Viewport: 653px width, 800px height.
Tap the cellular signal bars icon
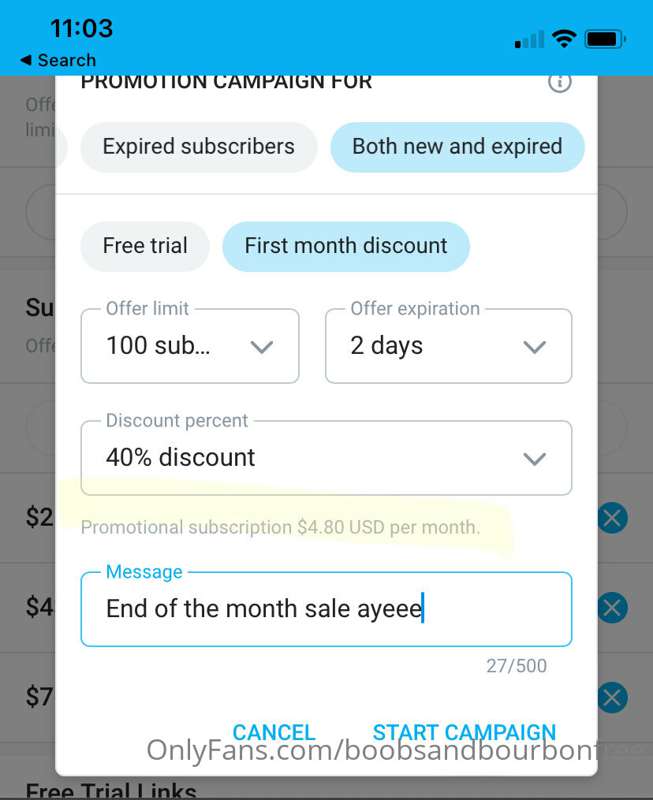[x=530, y=40]
